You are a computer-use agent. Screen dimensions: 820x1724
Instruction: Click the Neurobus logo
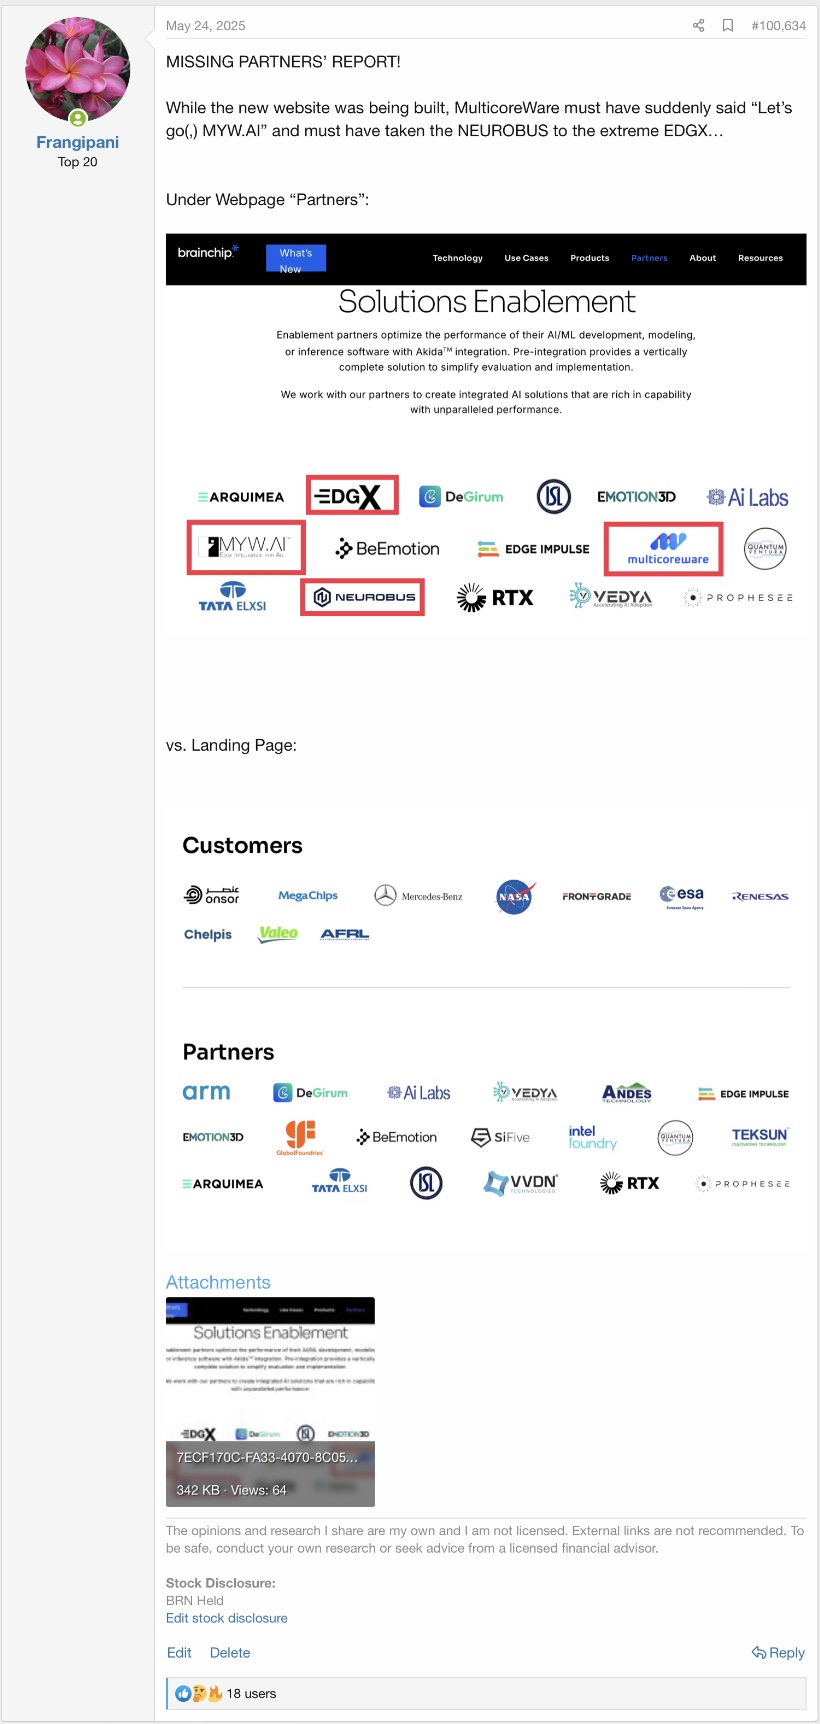[x=362, y=597]
